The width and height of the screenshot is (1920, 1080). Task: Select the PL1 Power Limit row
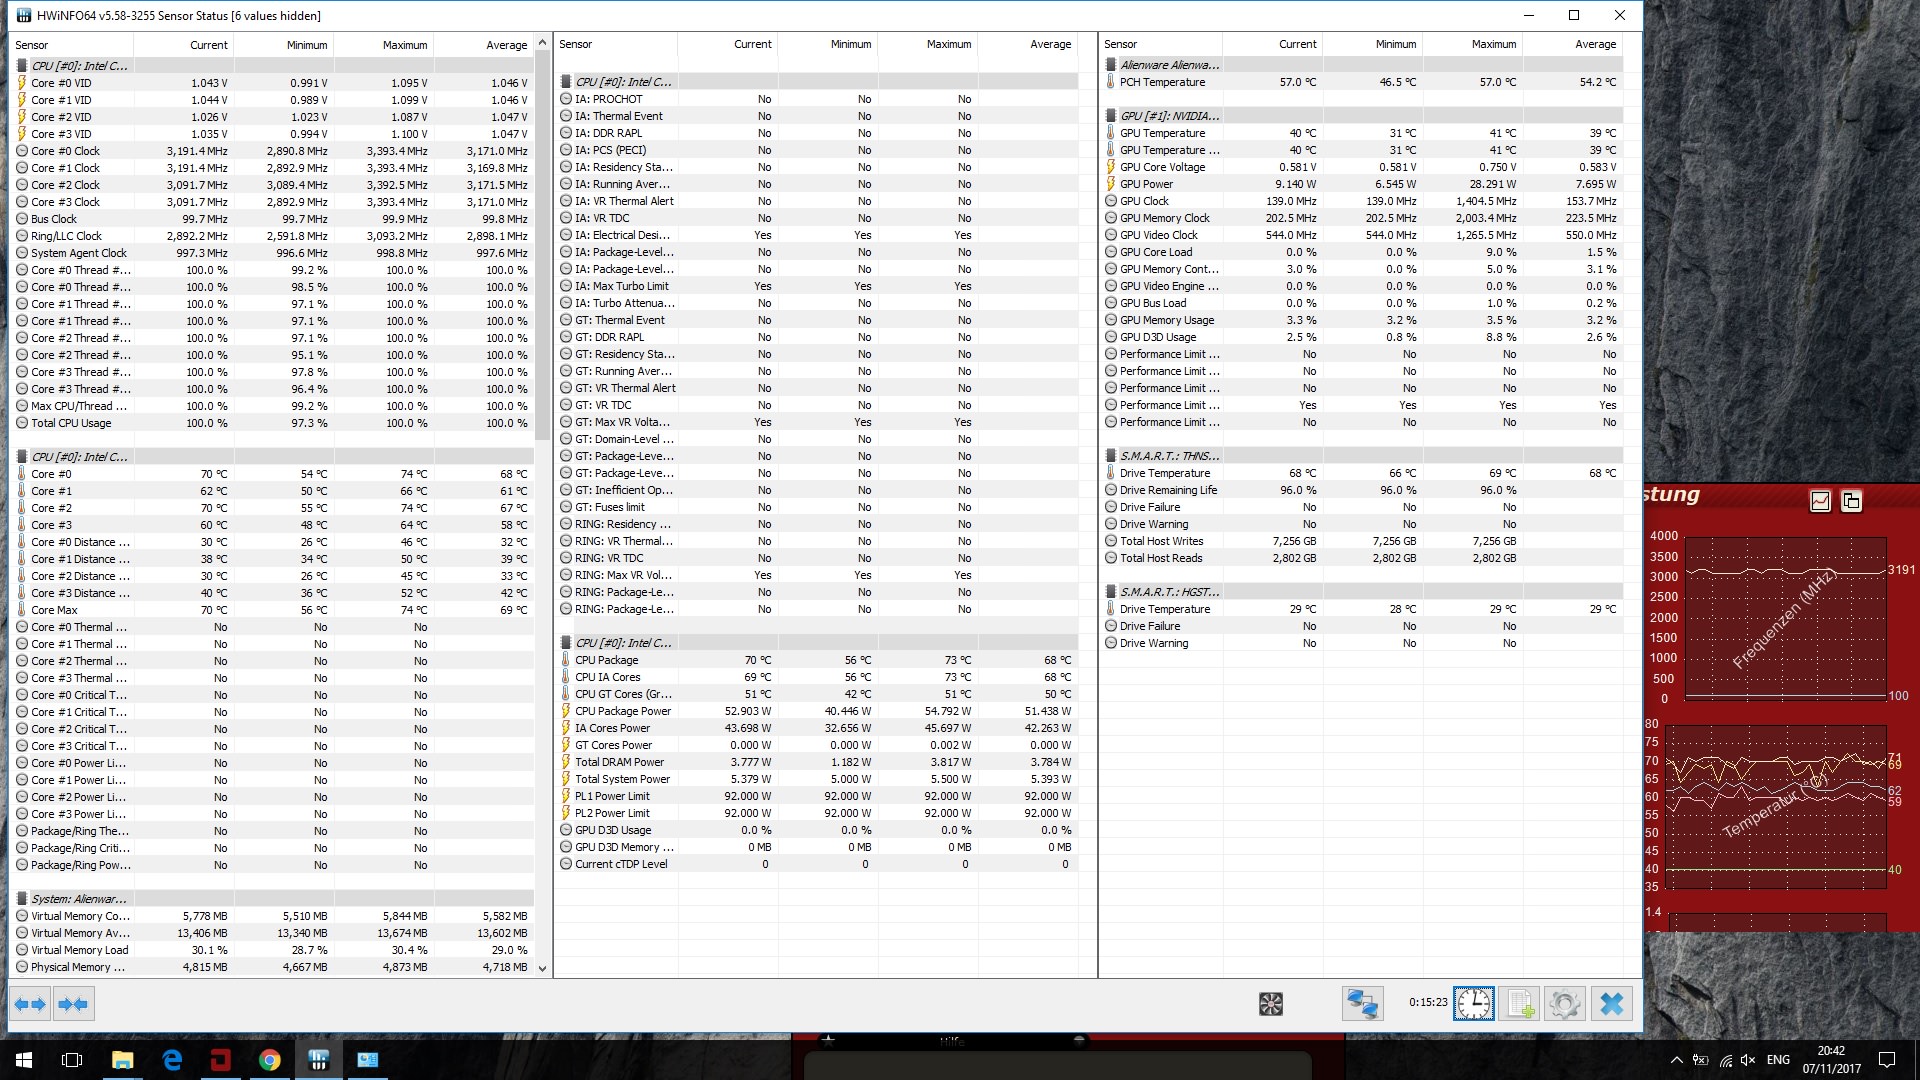[x=817, y=796]
